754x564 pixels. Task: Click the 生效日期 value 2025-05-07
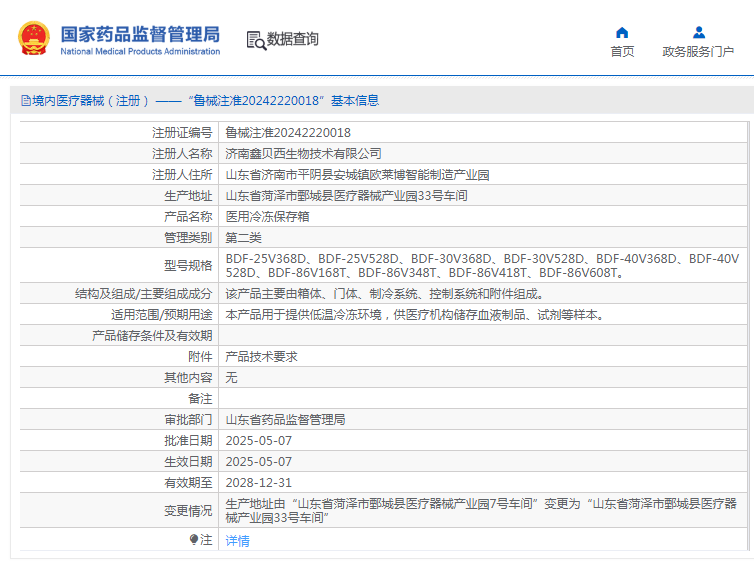click(x=259, y=462)
